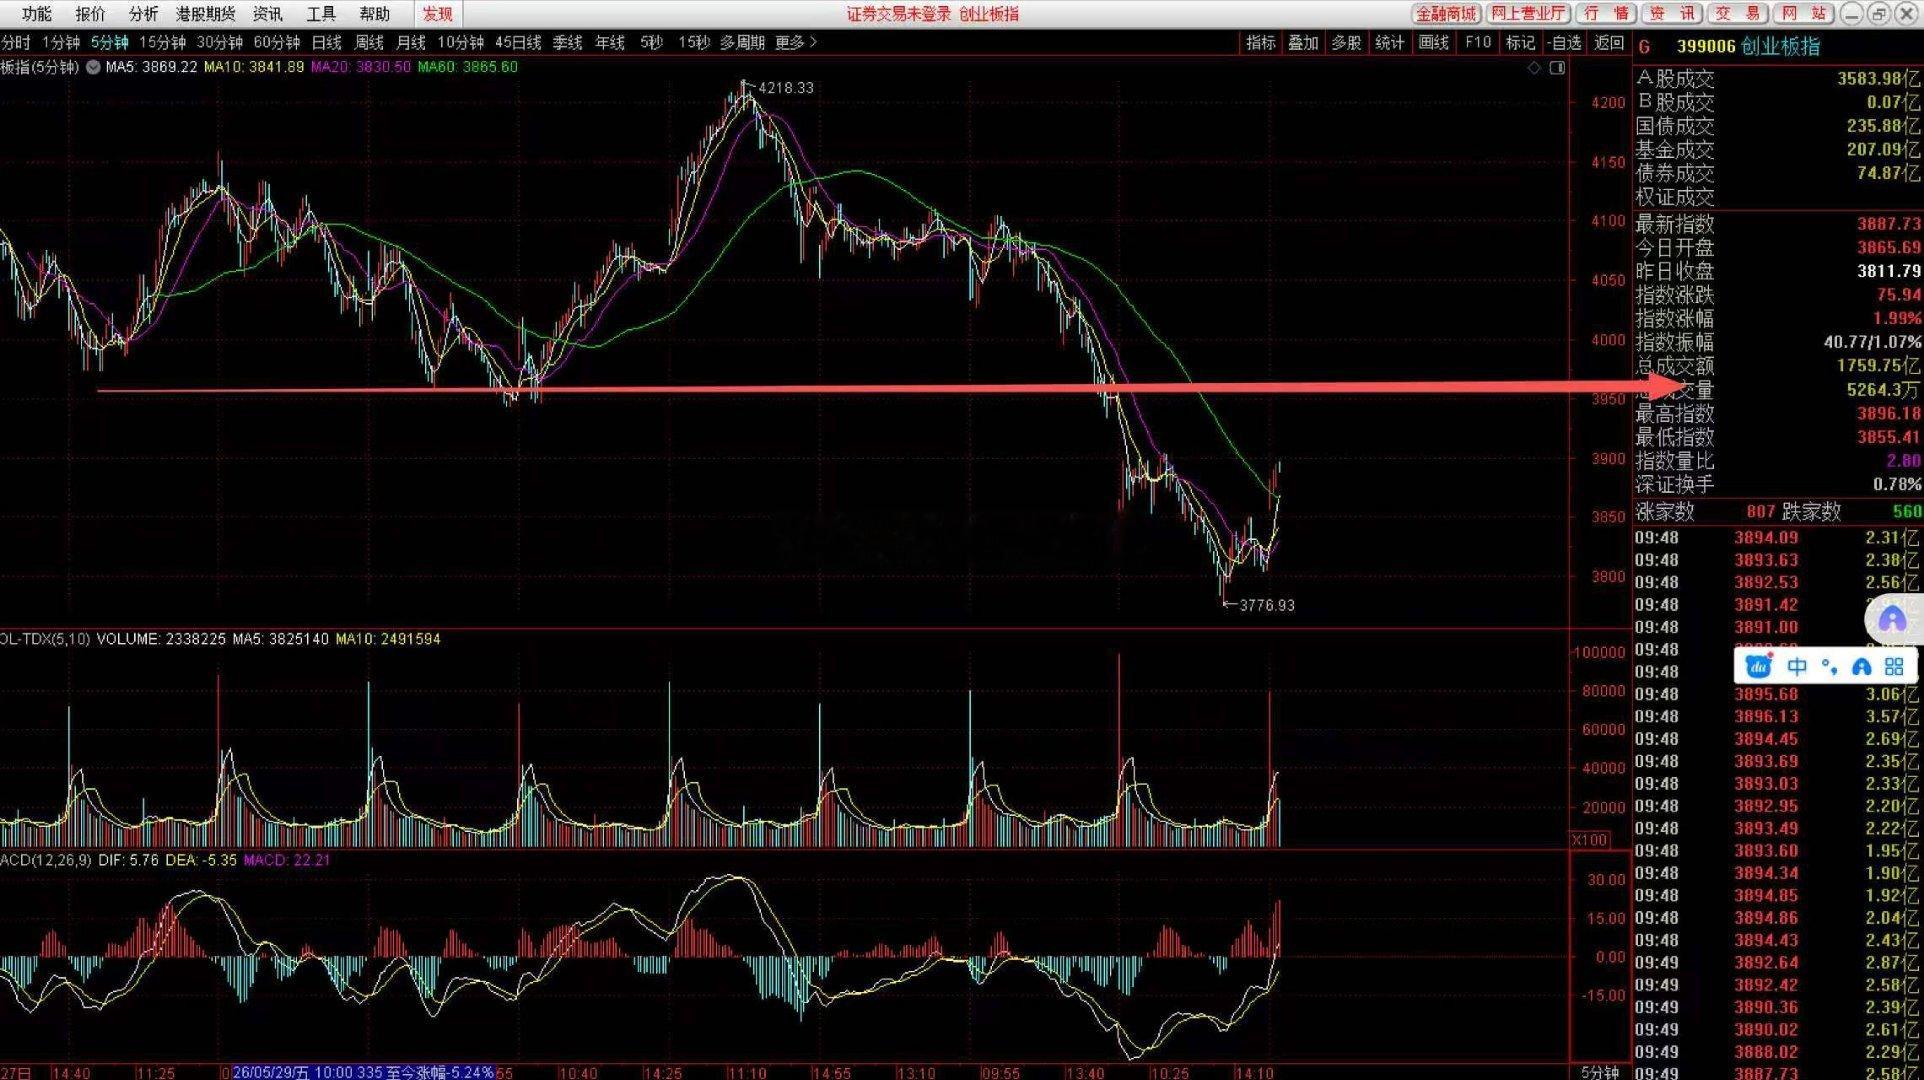1924x1080 pixels.
Task: Open the 功能 menu
Action: click(36, 14)
